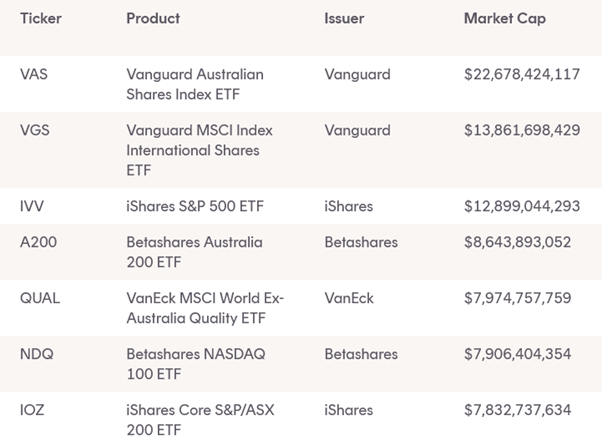Sort by the Product column header

[x=153, y=19]
